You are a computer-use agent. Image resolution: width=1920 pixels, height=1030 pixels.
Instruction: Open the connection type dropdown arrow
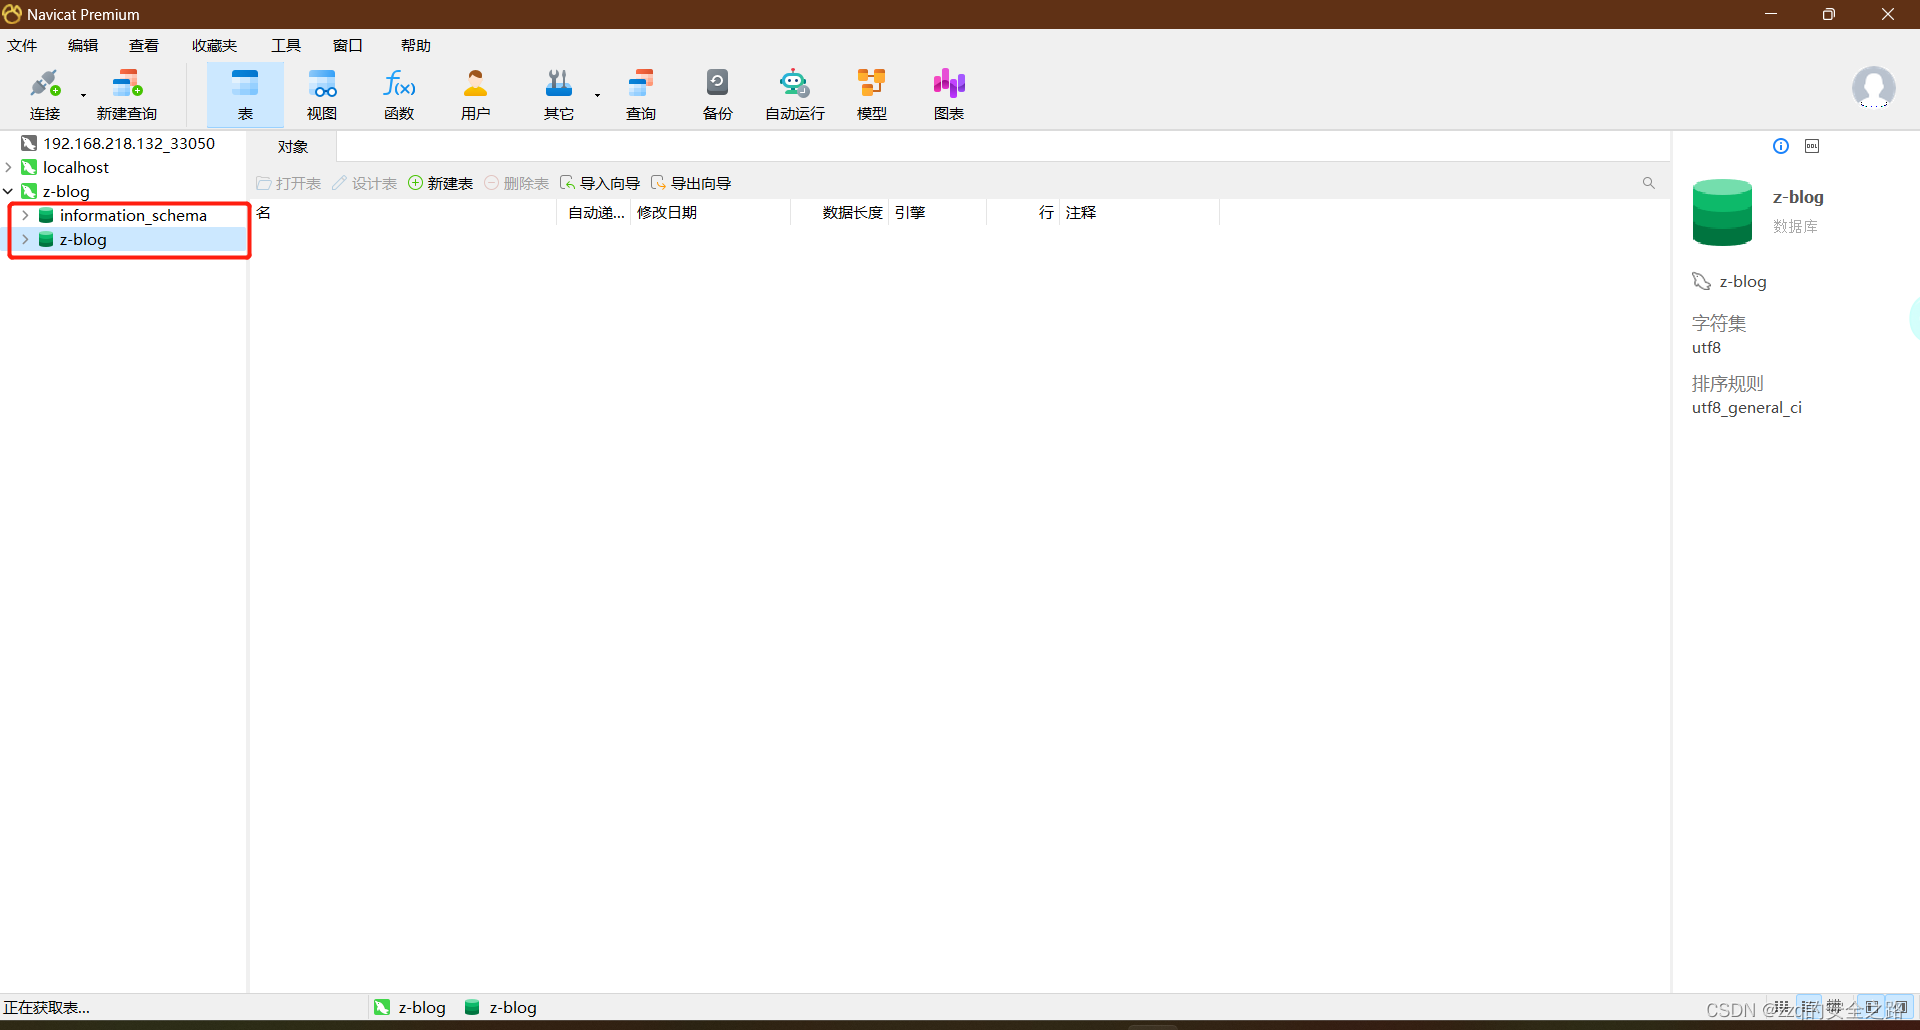[84, 96]
